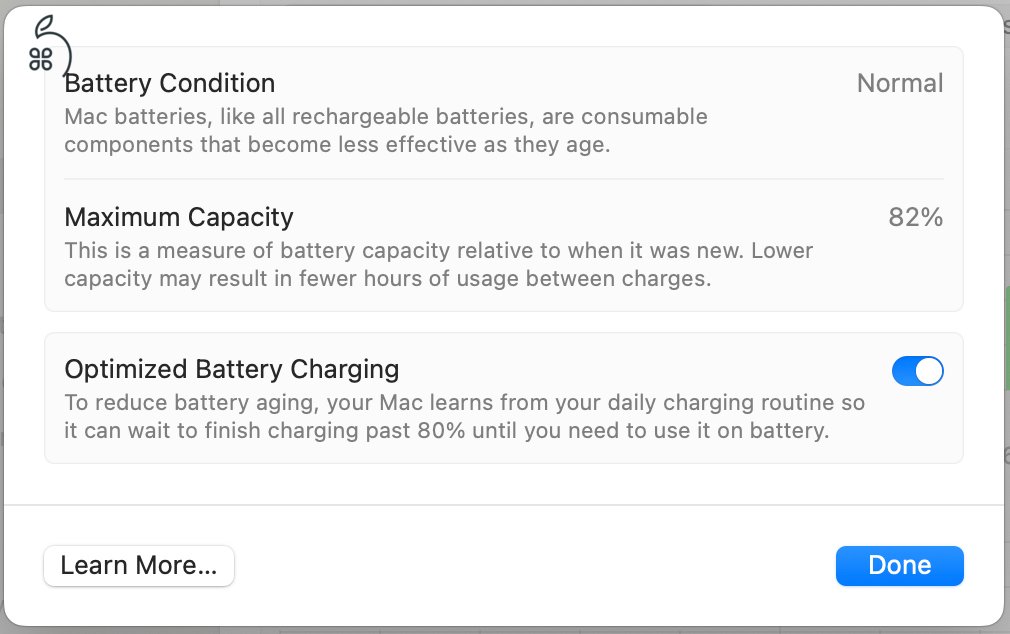
Task: Click the 'measure of battery capacity' description text
Action: coord(438,250)
